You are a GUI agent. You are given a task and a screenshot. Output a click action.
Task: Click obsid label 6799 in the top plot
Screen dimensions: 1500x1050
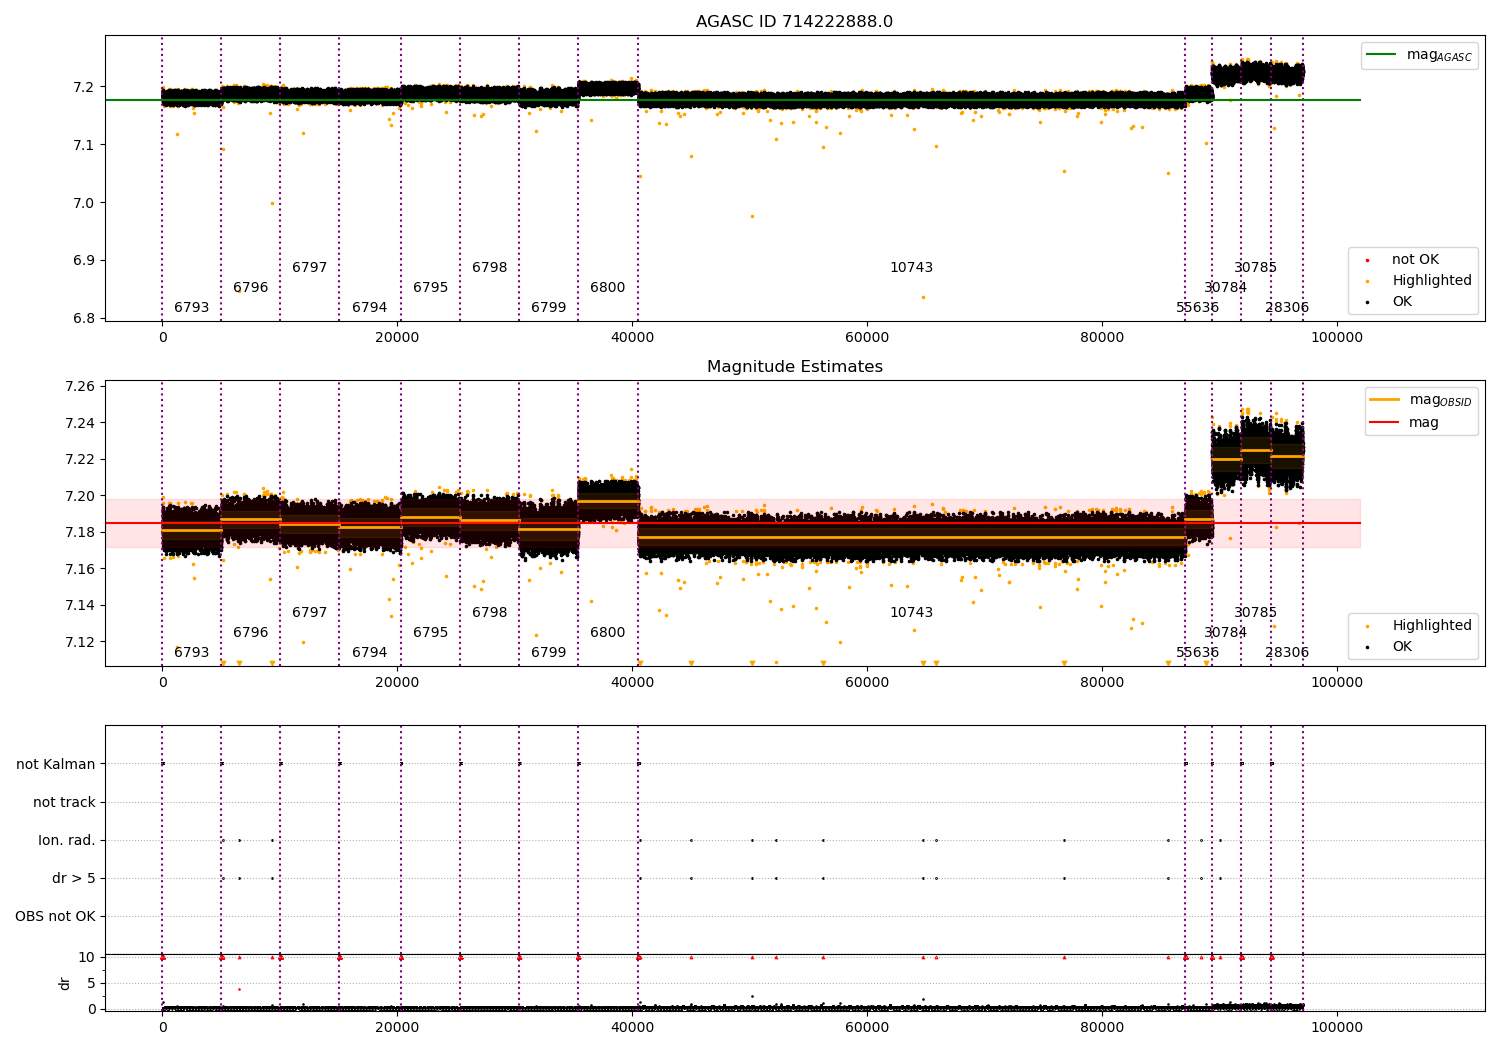click(549, 308)
